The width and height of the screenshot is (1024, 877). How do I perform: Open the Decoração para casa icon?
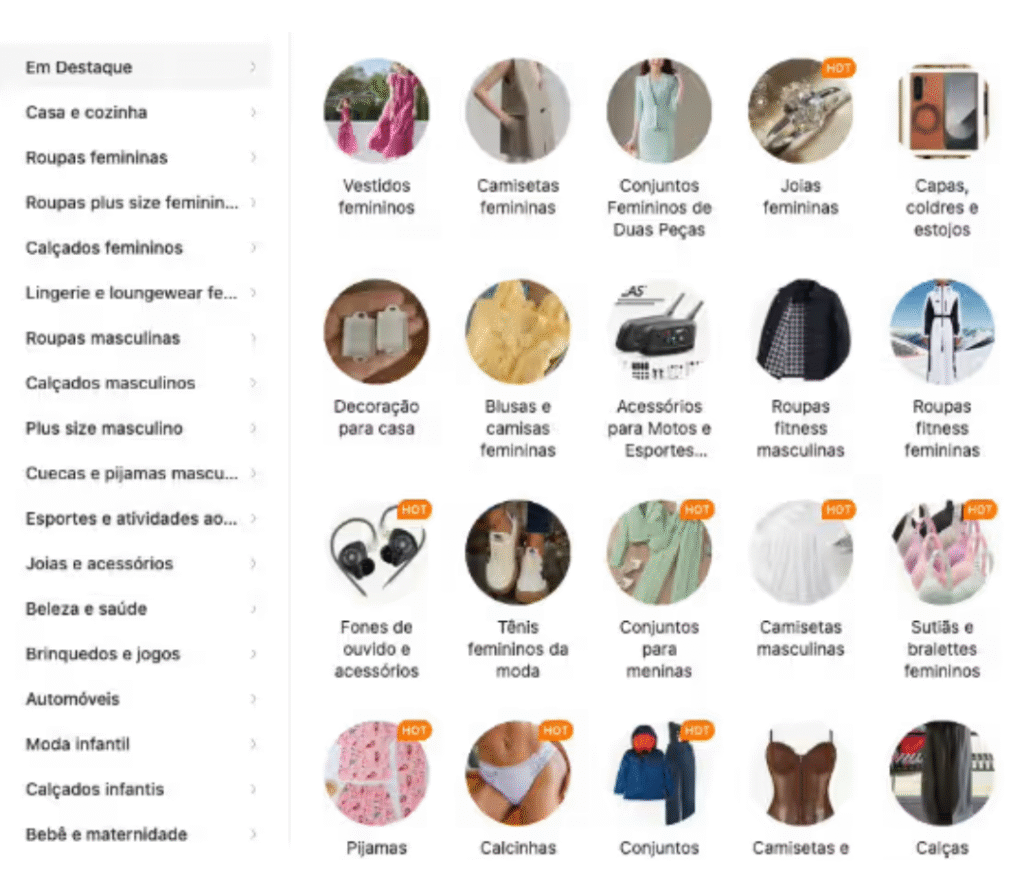pyautogui.click(x=376, y=331)
